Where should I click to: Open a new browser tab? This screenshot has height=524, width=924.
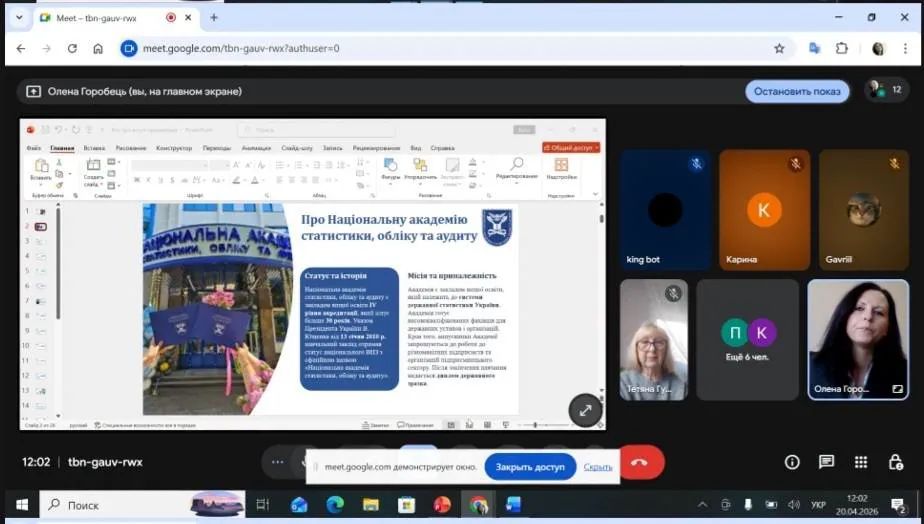pos(214,17)
